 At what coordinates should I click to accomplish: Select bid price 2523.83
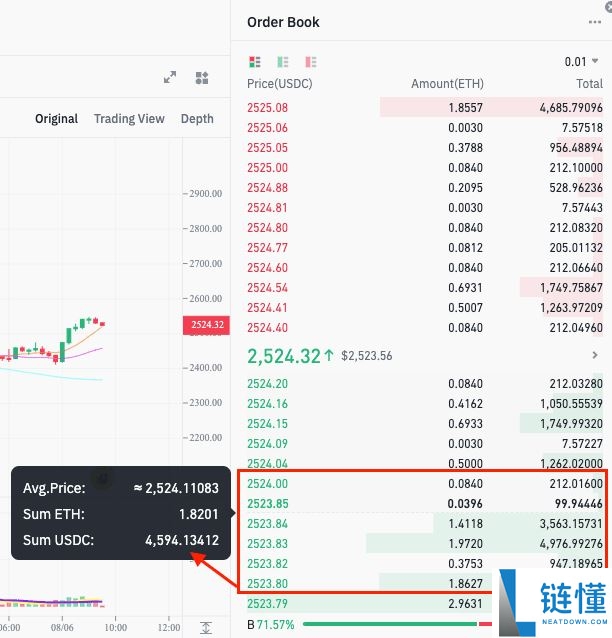[x=267, y=544]
